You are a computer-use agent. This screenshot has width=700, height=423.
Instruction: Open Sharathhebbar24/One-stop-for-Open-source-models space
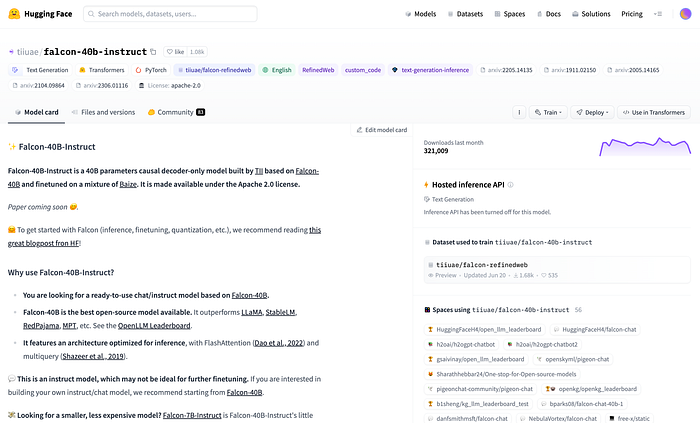[502, 374]
